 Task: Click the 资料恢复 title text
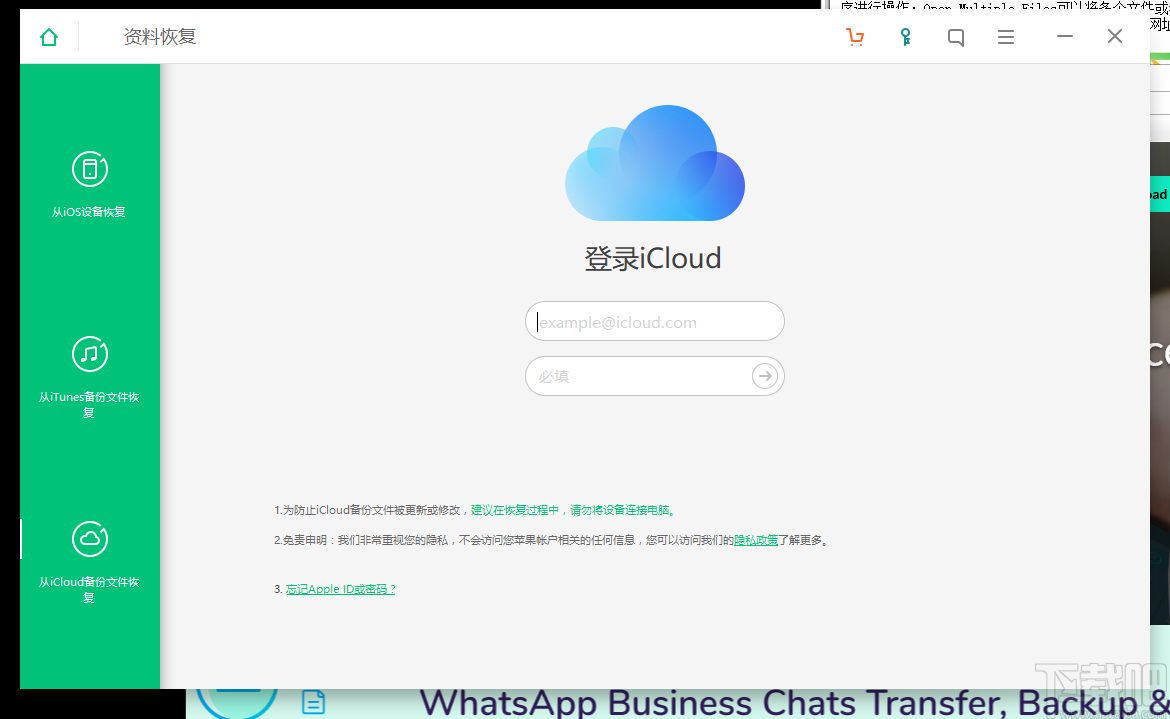(x=160, y=37)
